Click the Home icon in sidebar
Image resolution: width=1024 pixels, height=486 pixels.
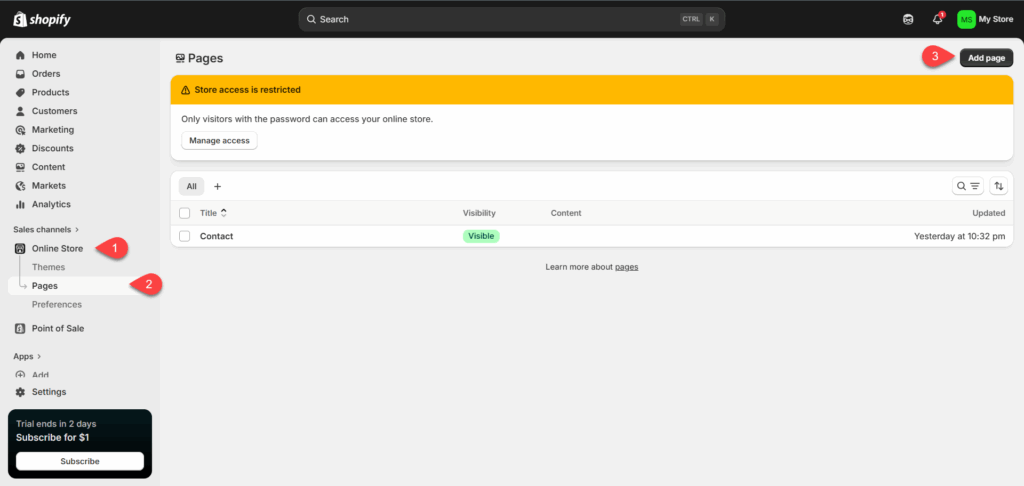point(20,55)
